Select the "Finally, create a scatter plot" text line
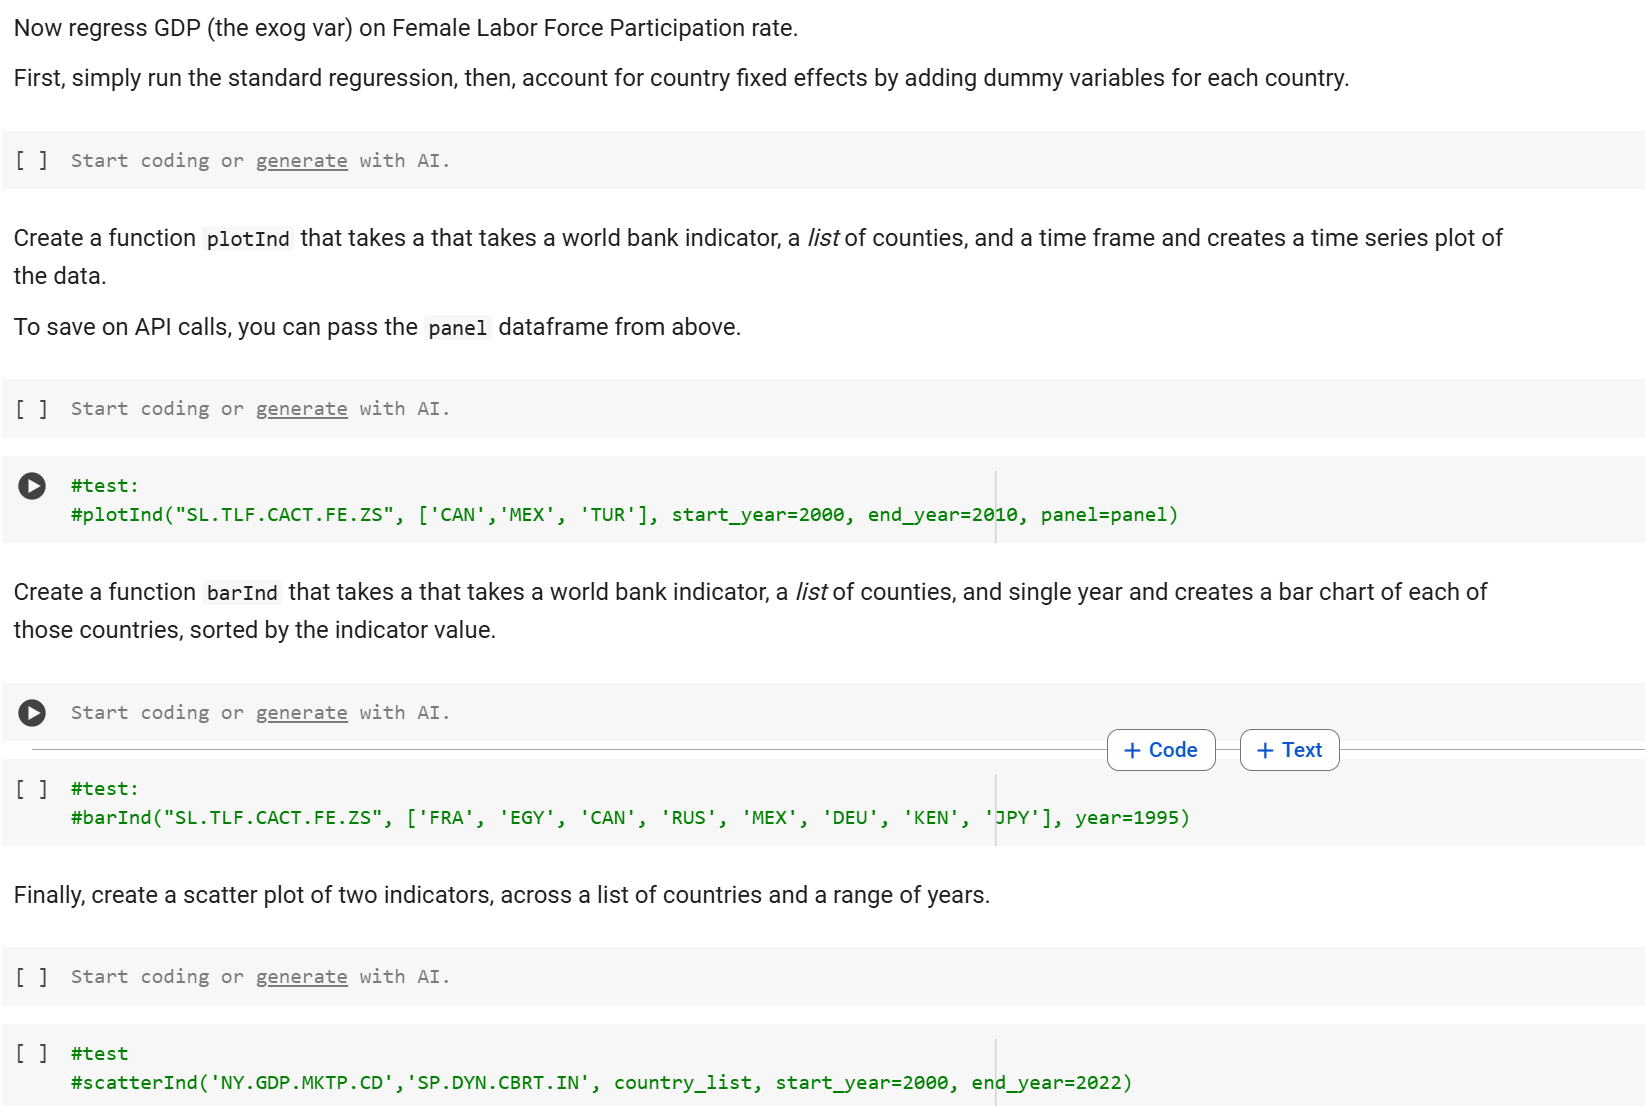 coord(502,895)
